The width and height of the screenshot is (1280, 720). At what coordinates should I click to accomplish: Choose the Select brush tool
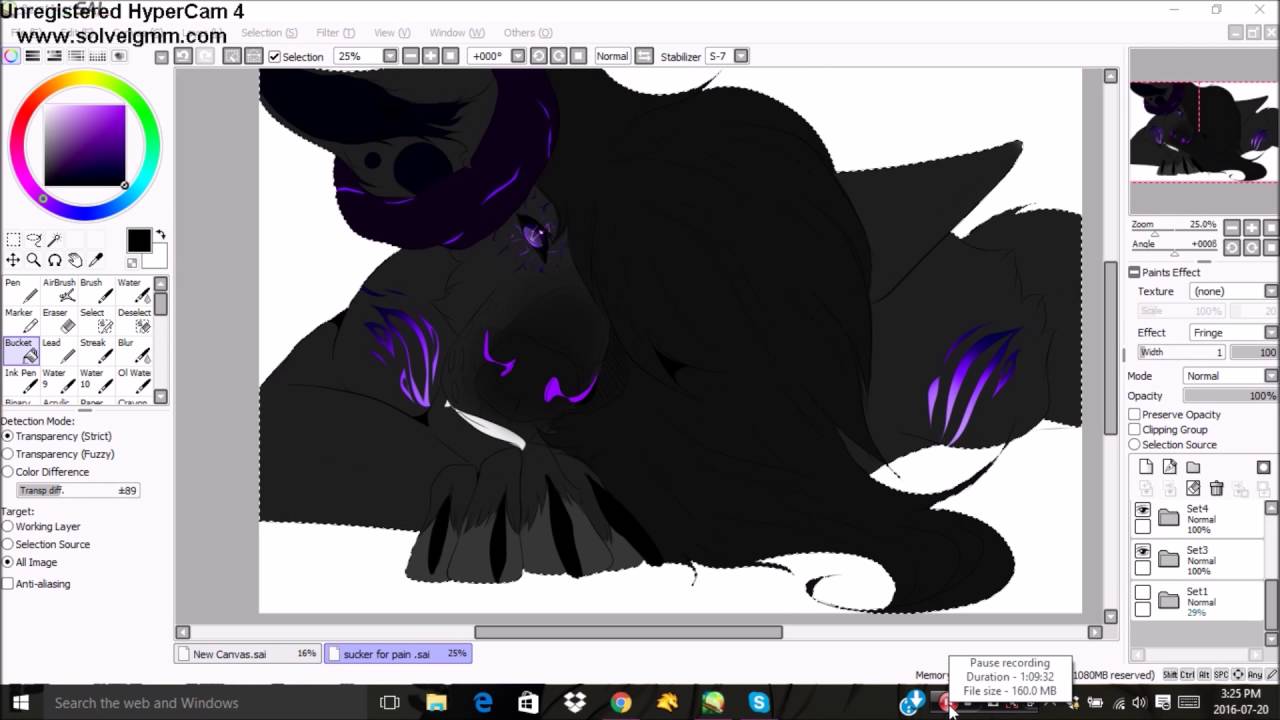(x=96, y=320)
